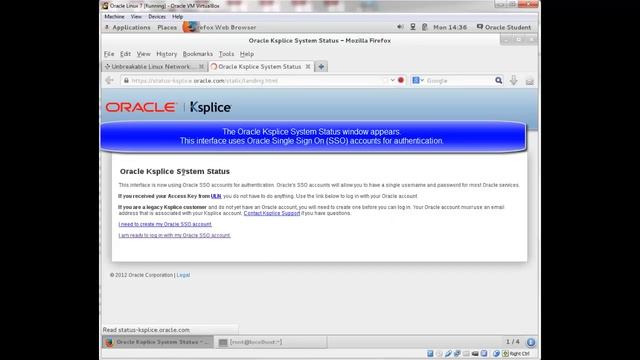Open VirtualBox View menu
The height and width of the screenshot is (360, 640).
136,17
